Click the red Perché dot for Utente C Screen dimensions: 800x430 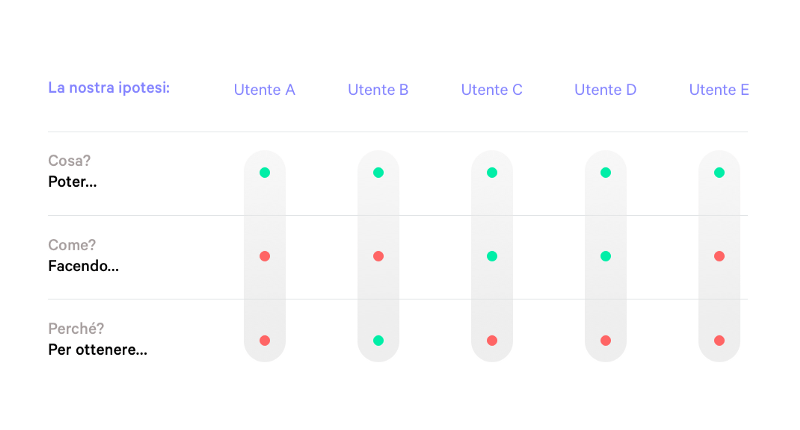[x=492, y=341]
